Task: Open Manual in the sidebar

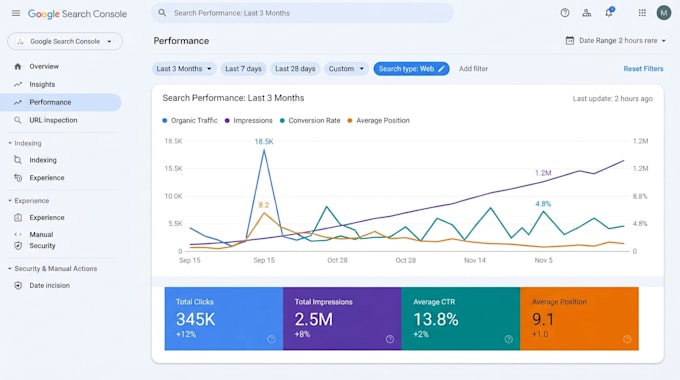Action: pos(41,234)
